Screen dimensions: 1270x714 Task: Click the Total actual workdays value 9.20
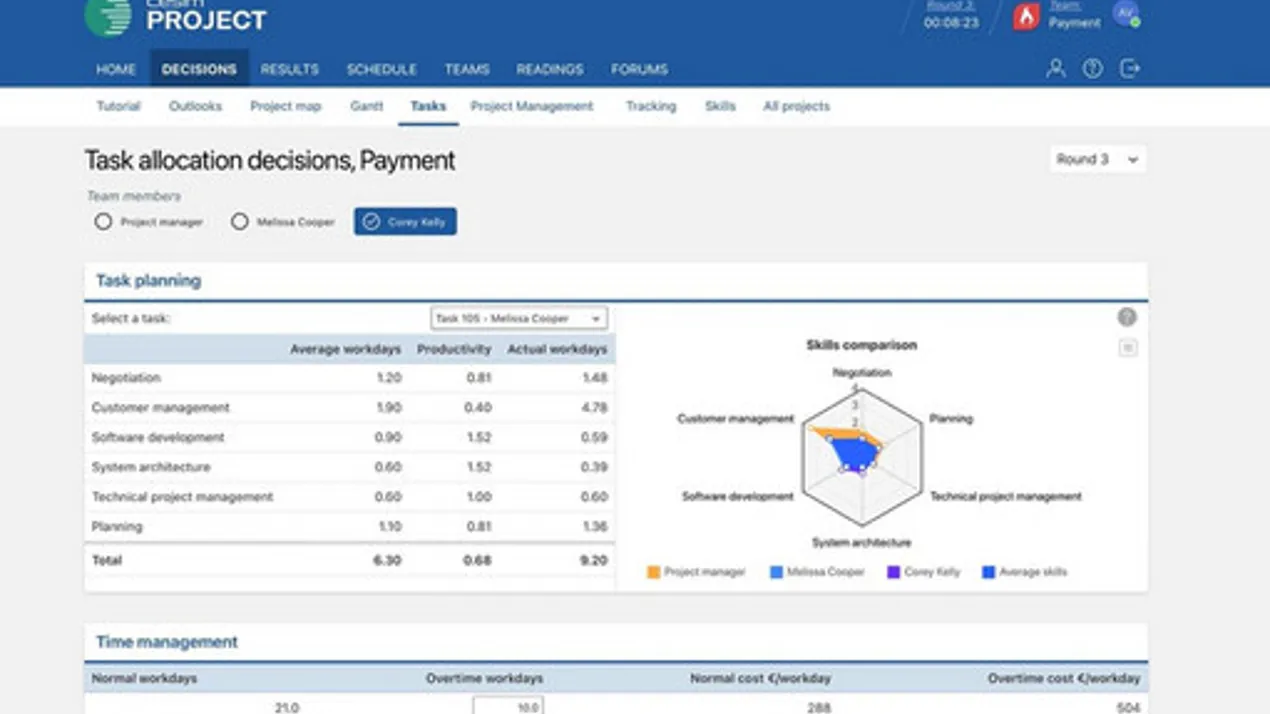point(594,561)
